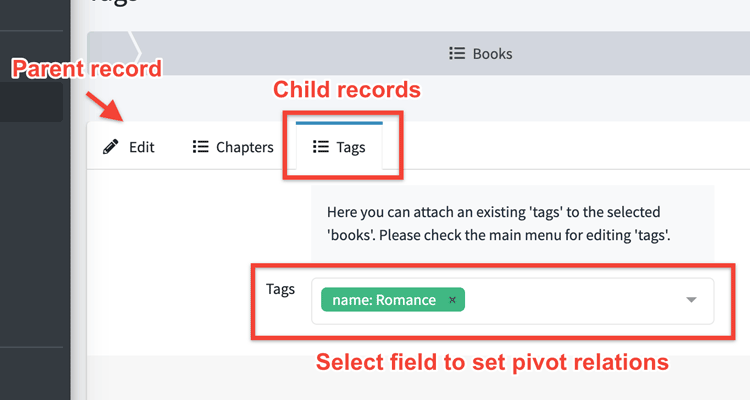Click the Tags field label
The image size is (750, 400).
pos(280,289)
